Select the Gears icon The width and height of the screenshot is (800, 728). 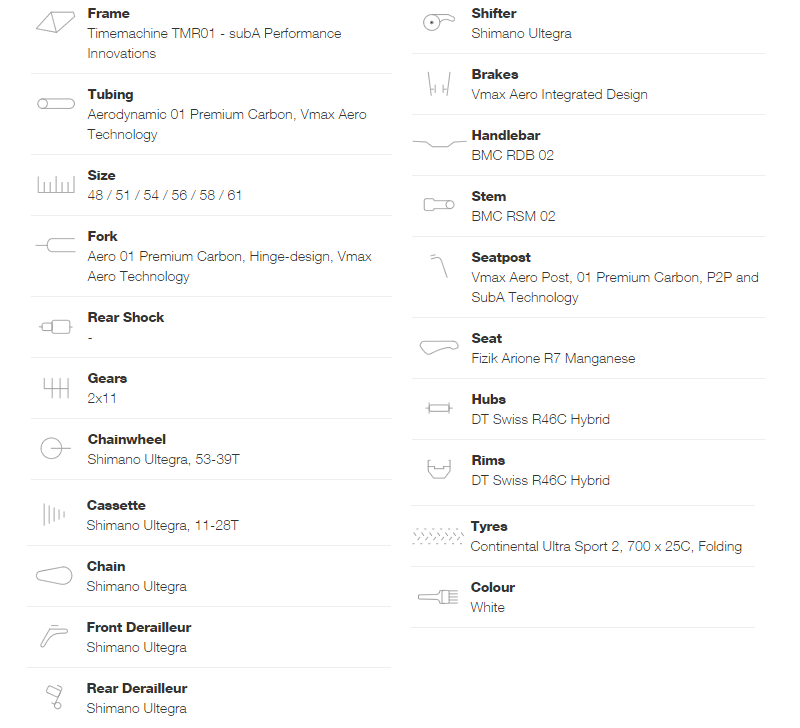(56, 388)
